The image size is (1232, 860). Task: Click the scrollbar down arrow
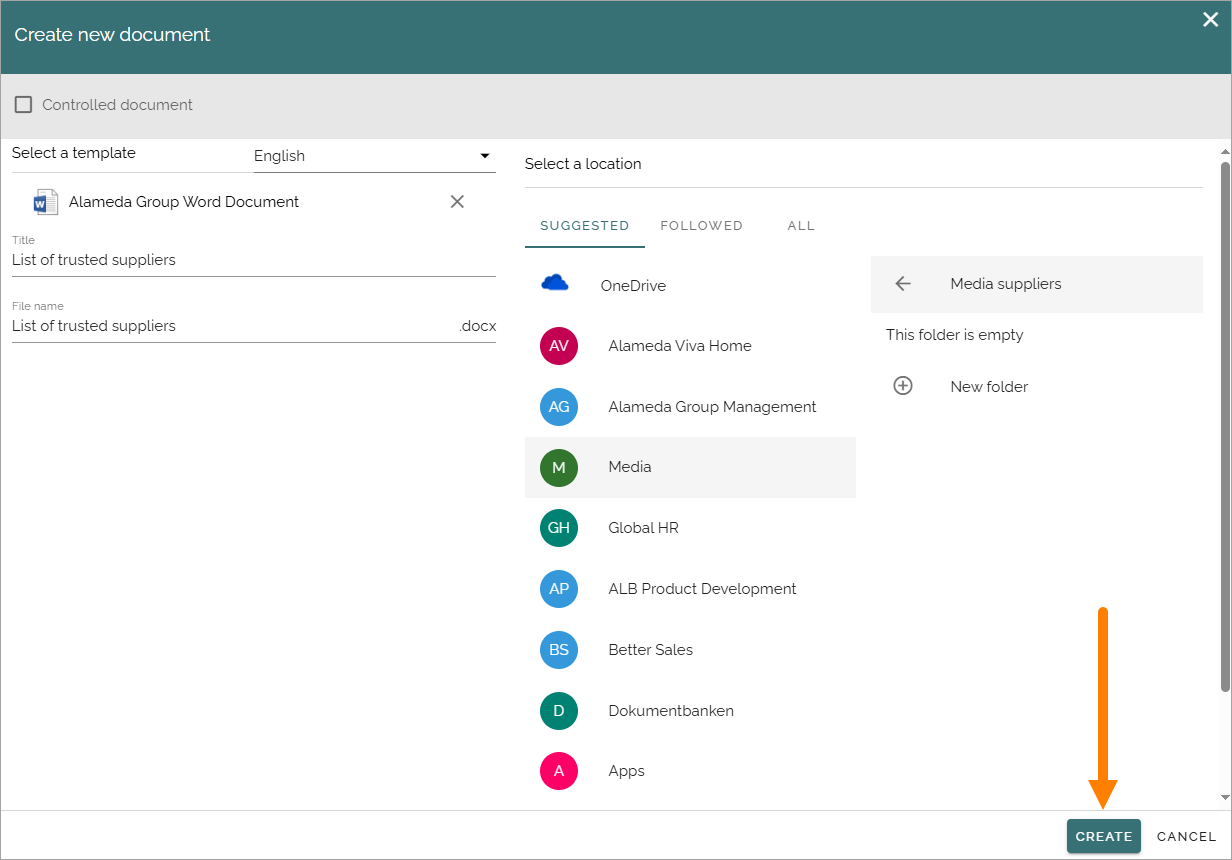coord(1225,798)
